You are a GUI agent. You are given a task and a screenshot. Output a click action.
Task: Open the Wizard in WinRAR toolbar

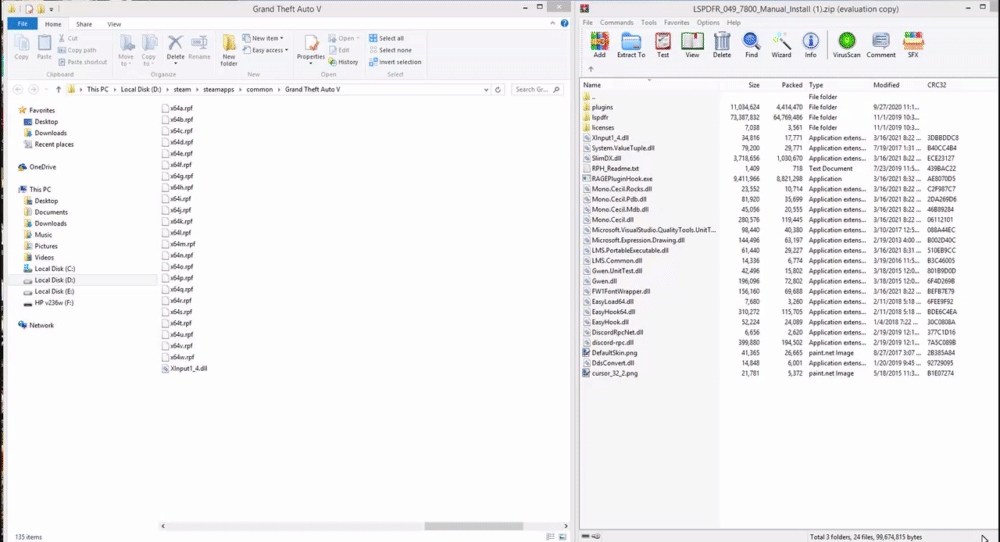(x=781, y=45)
